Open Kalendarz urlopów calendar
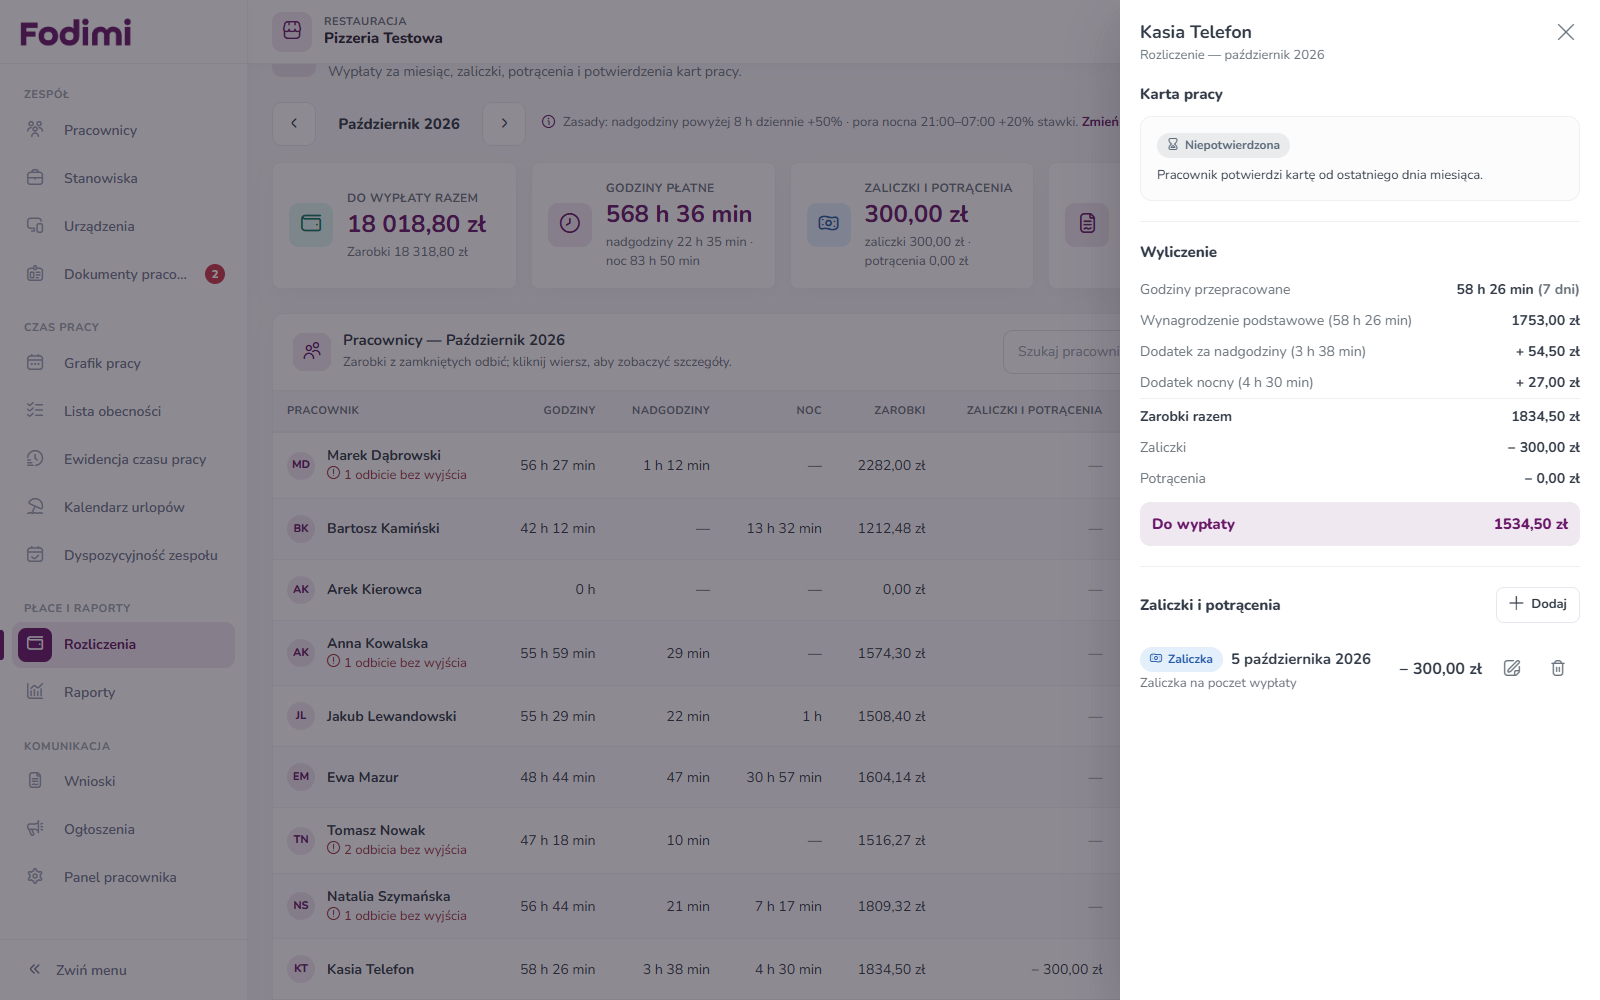This screenshot has height=1000, width=1600. (124, 507)
